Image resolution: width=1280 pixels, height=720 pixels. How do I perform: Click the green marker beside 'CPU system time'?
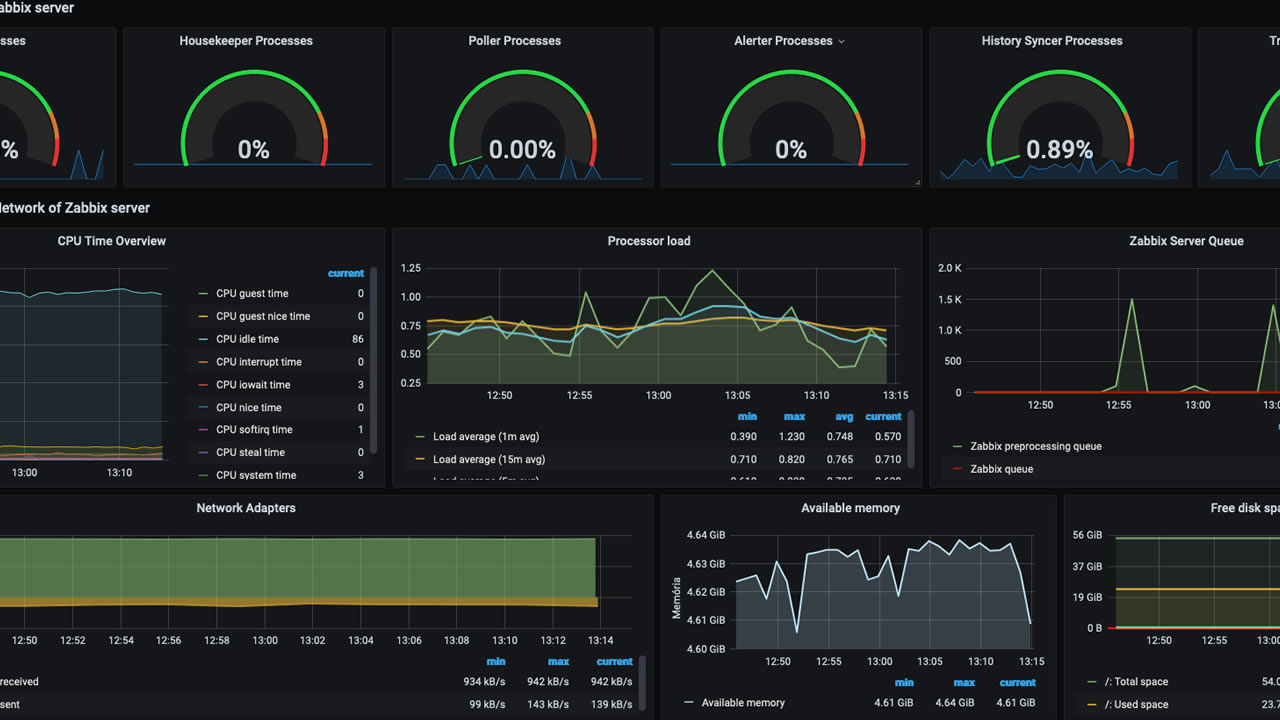point(204,475)
